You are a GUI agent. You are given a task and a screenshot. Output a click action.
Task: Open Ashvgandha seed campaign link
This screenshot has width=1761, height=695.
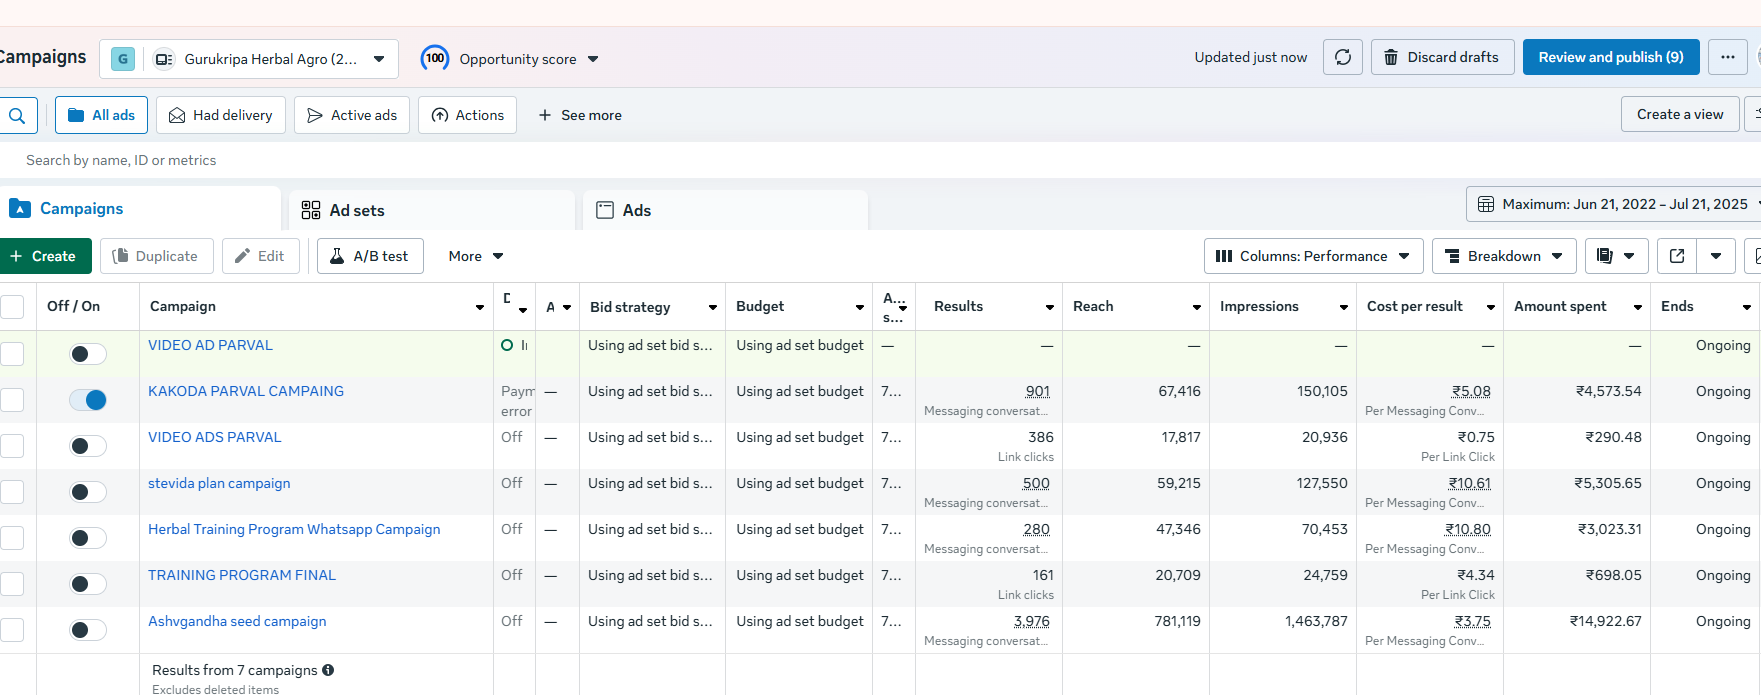[237, 622]
